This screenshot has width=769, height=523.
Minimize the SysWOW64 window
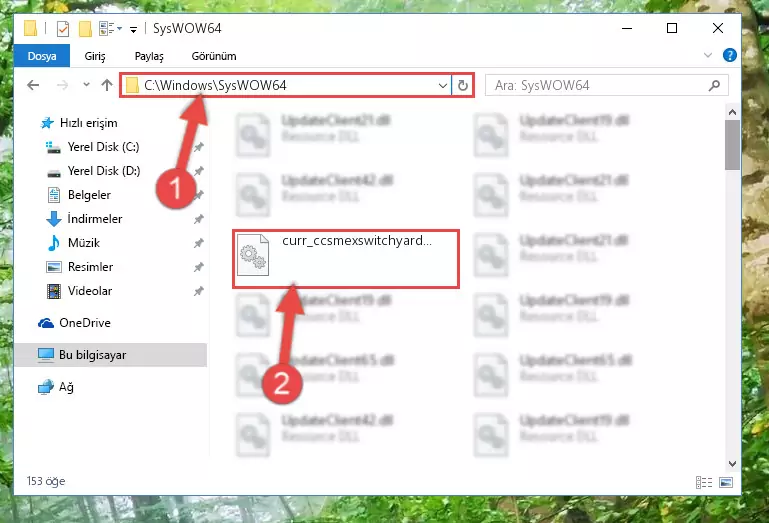coord(627,28)
